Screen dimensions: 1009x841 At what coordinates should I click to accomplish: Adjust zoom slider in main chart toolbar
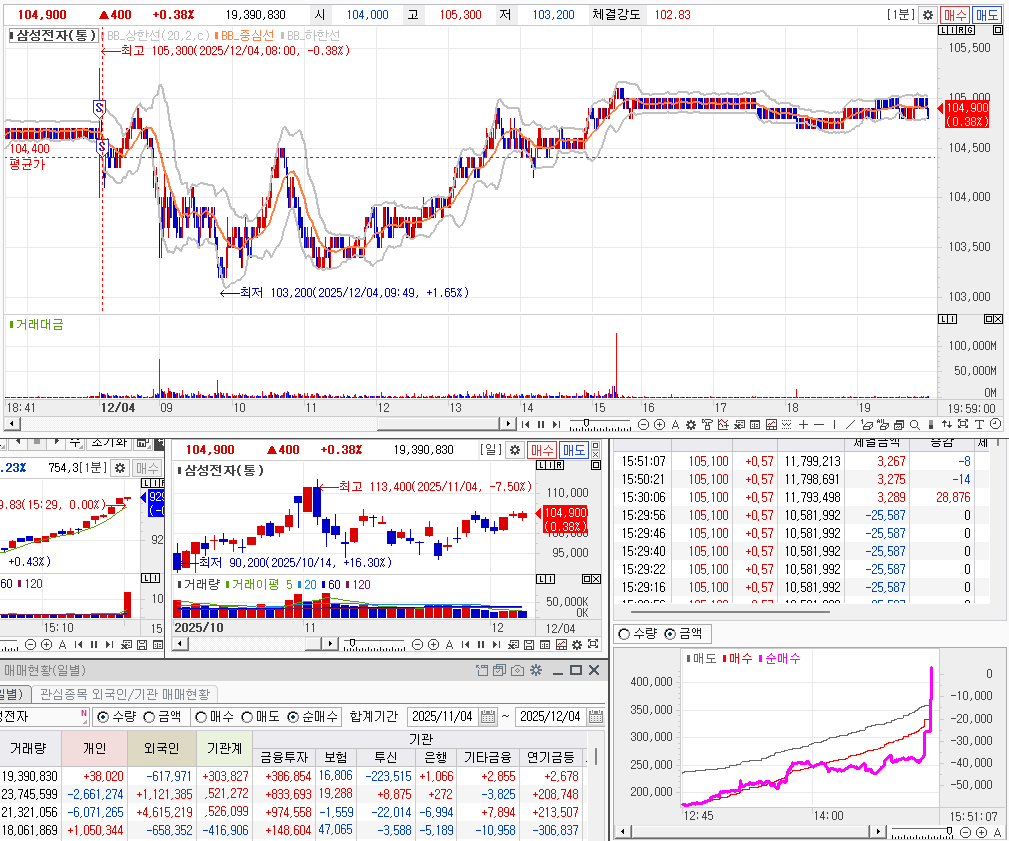point(586,423)
